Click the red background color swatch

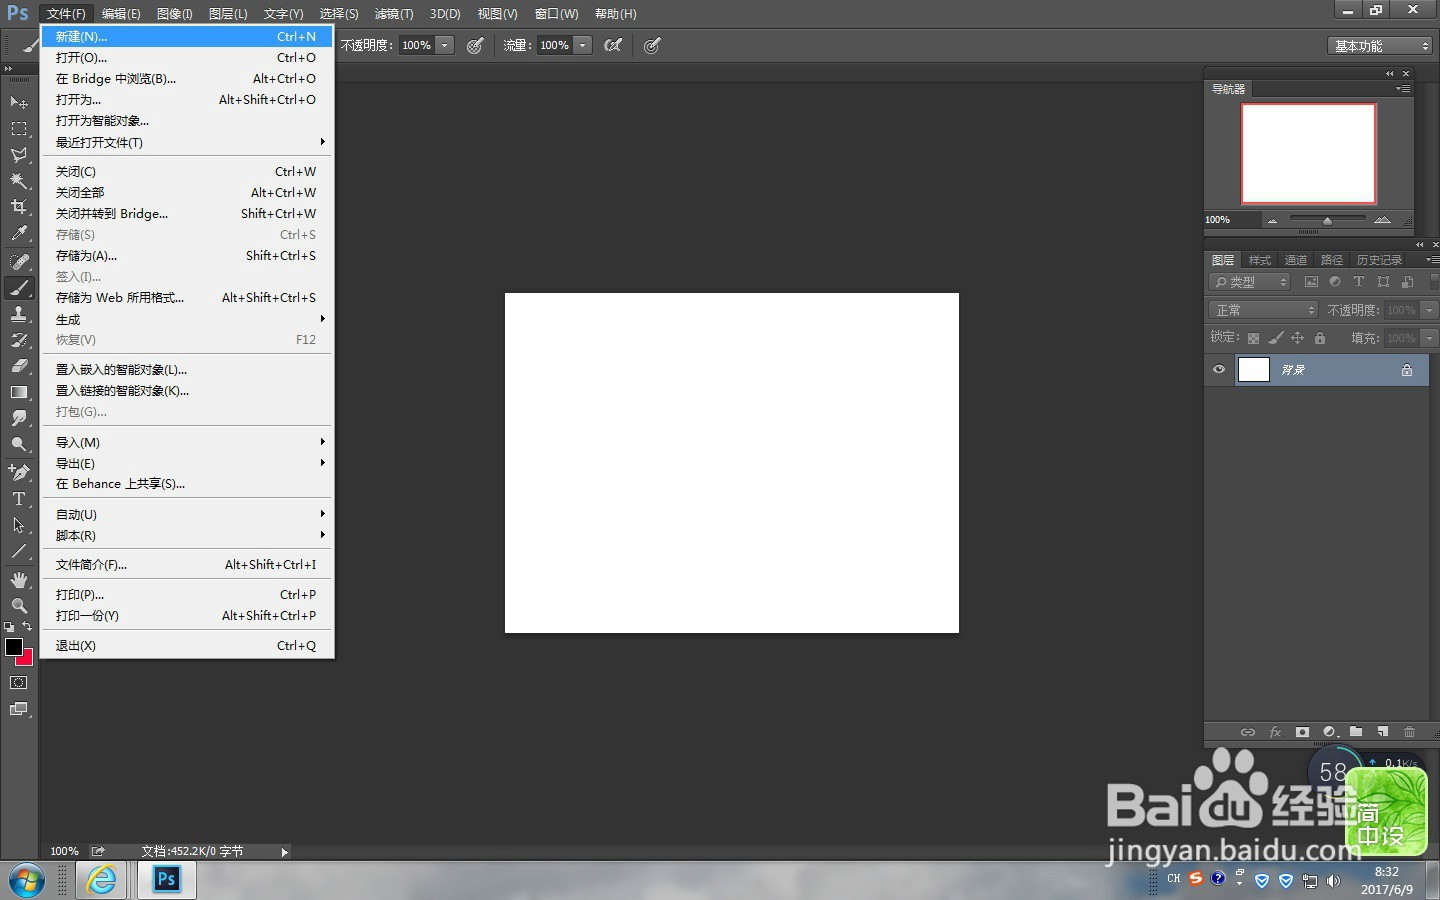[x=27, y=659]
